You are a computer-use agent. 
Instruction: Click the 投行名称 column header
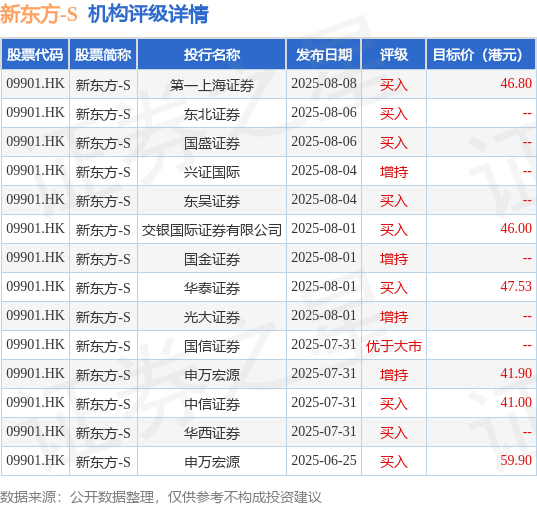pyautogui.click(x=212, y=54)
